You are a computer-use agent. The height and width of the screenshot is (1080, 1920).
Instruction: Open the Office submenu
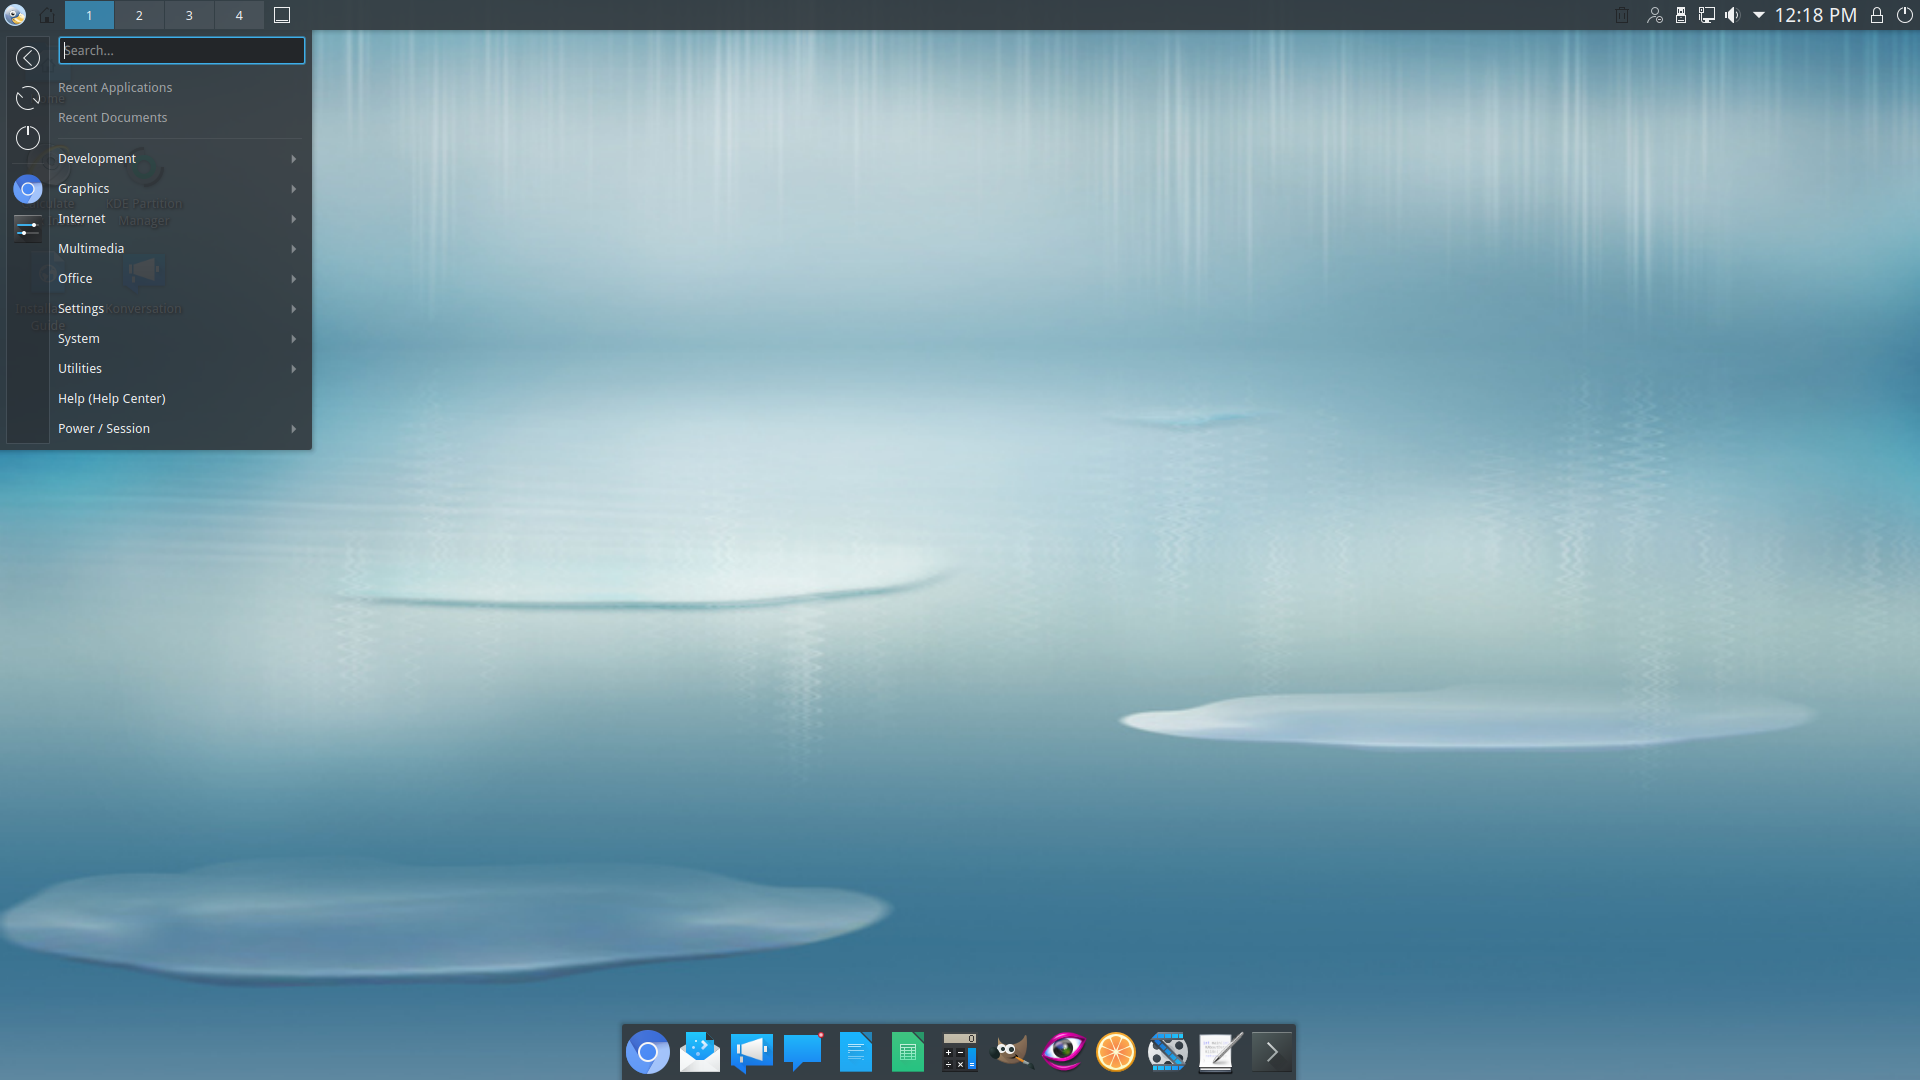pyautogui.click(x=178, y=279)
